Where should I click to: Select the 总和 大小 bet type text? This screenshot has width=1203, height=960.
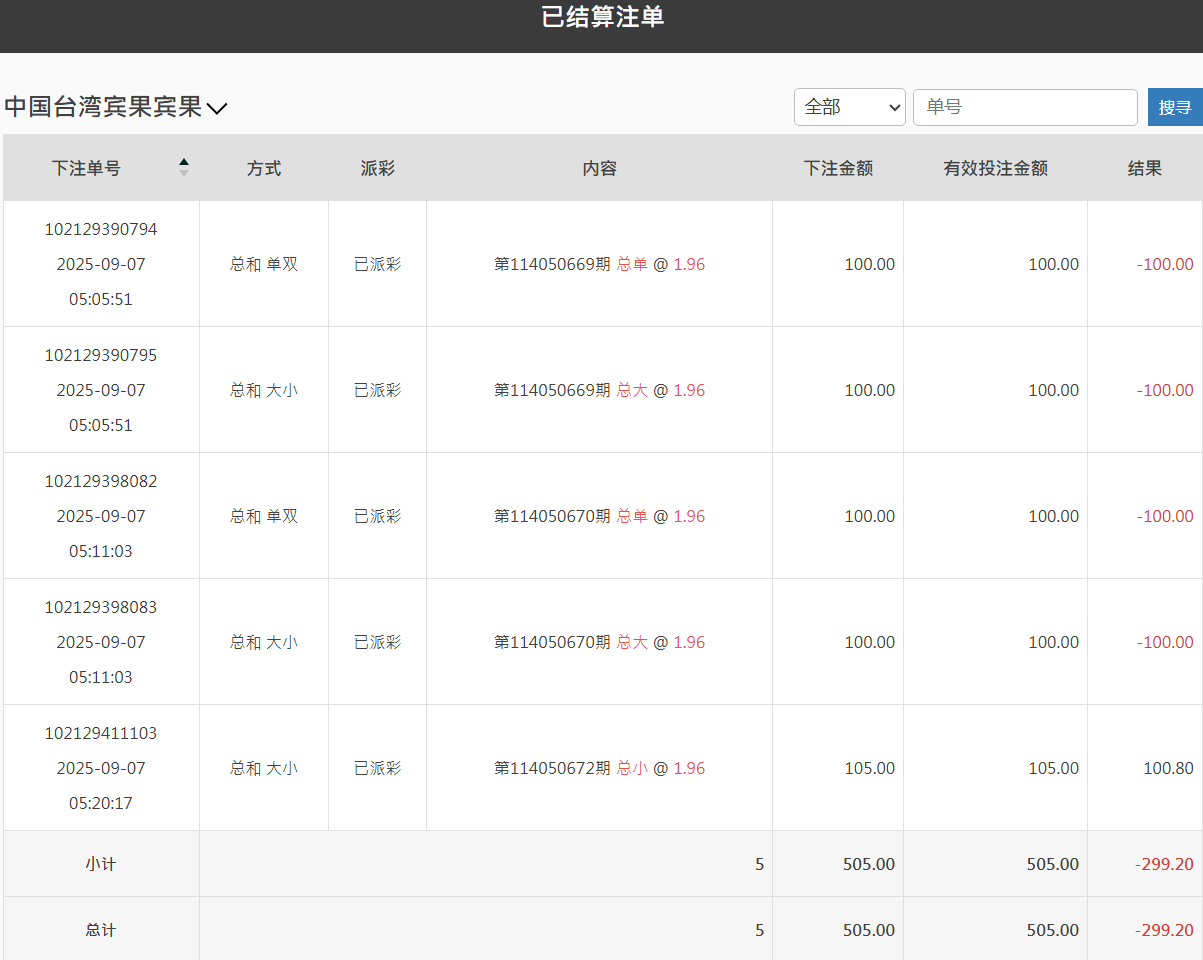[263, 390]
